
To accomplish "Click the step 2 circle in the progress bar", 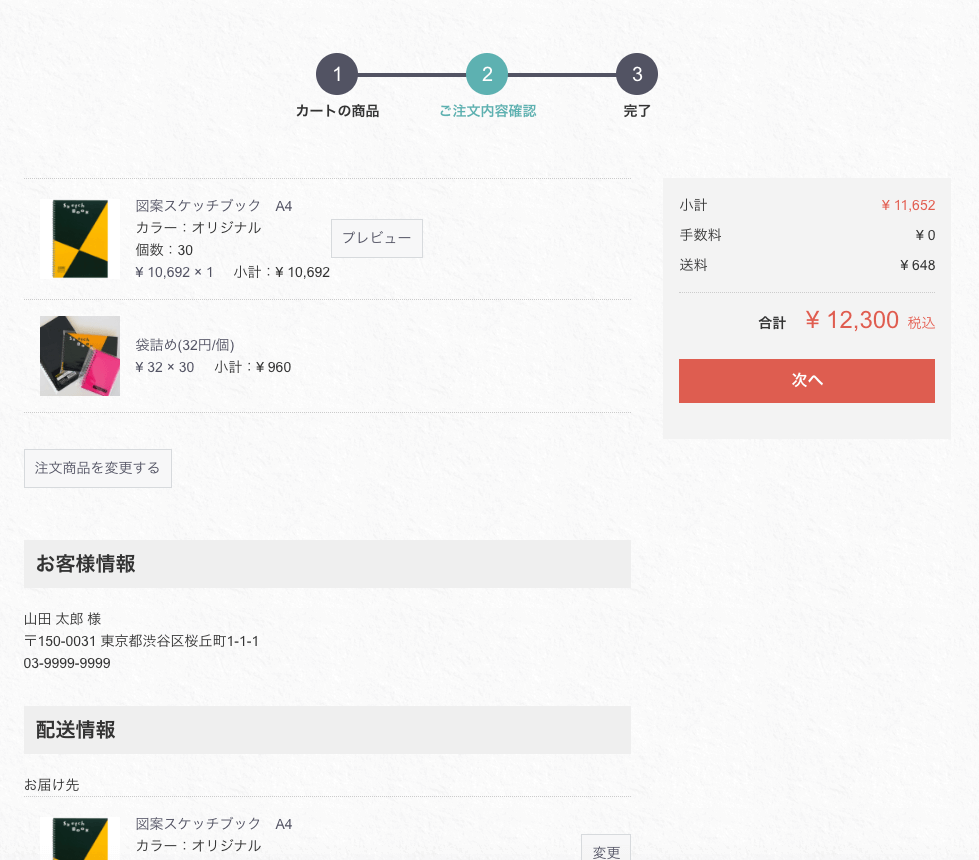I will point(487,74).
